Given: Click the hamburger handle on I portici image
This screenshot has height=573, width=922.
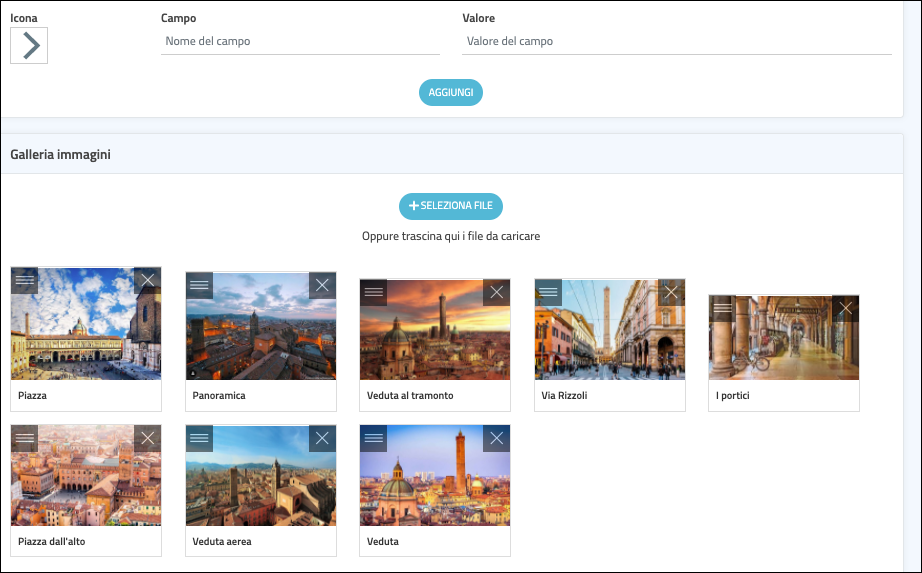Looking at the screenshot, I should (x=722, y=308).
